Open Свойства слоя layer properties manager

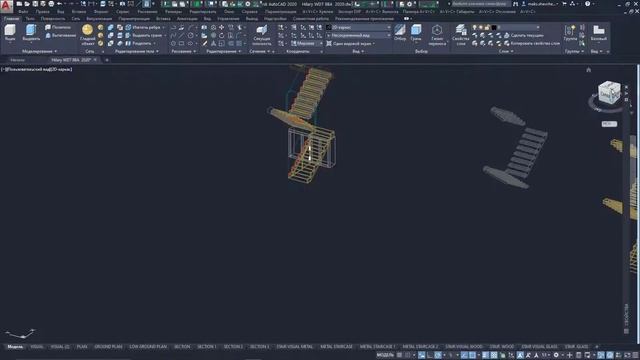(461, 35)
